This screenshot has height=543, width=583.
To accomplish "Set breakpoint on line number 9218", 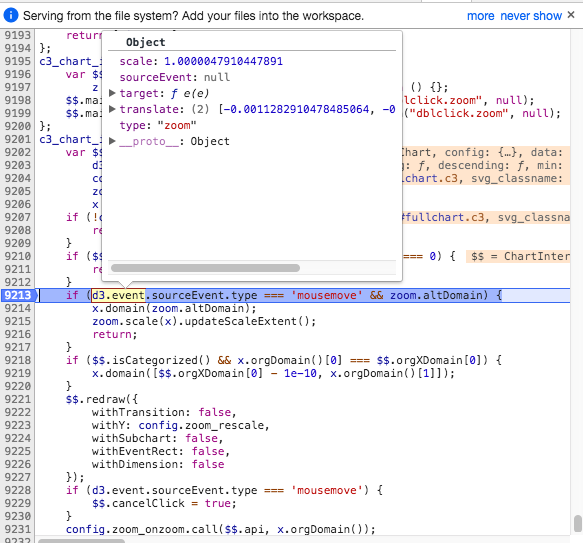I will coord(17,360).
